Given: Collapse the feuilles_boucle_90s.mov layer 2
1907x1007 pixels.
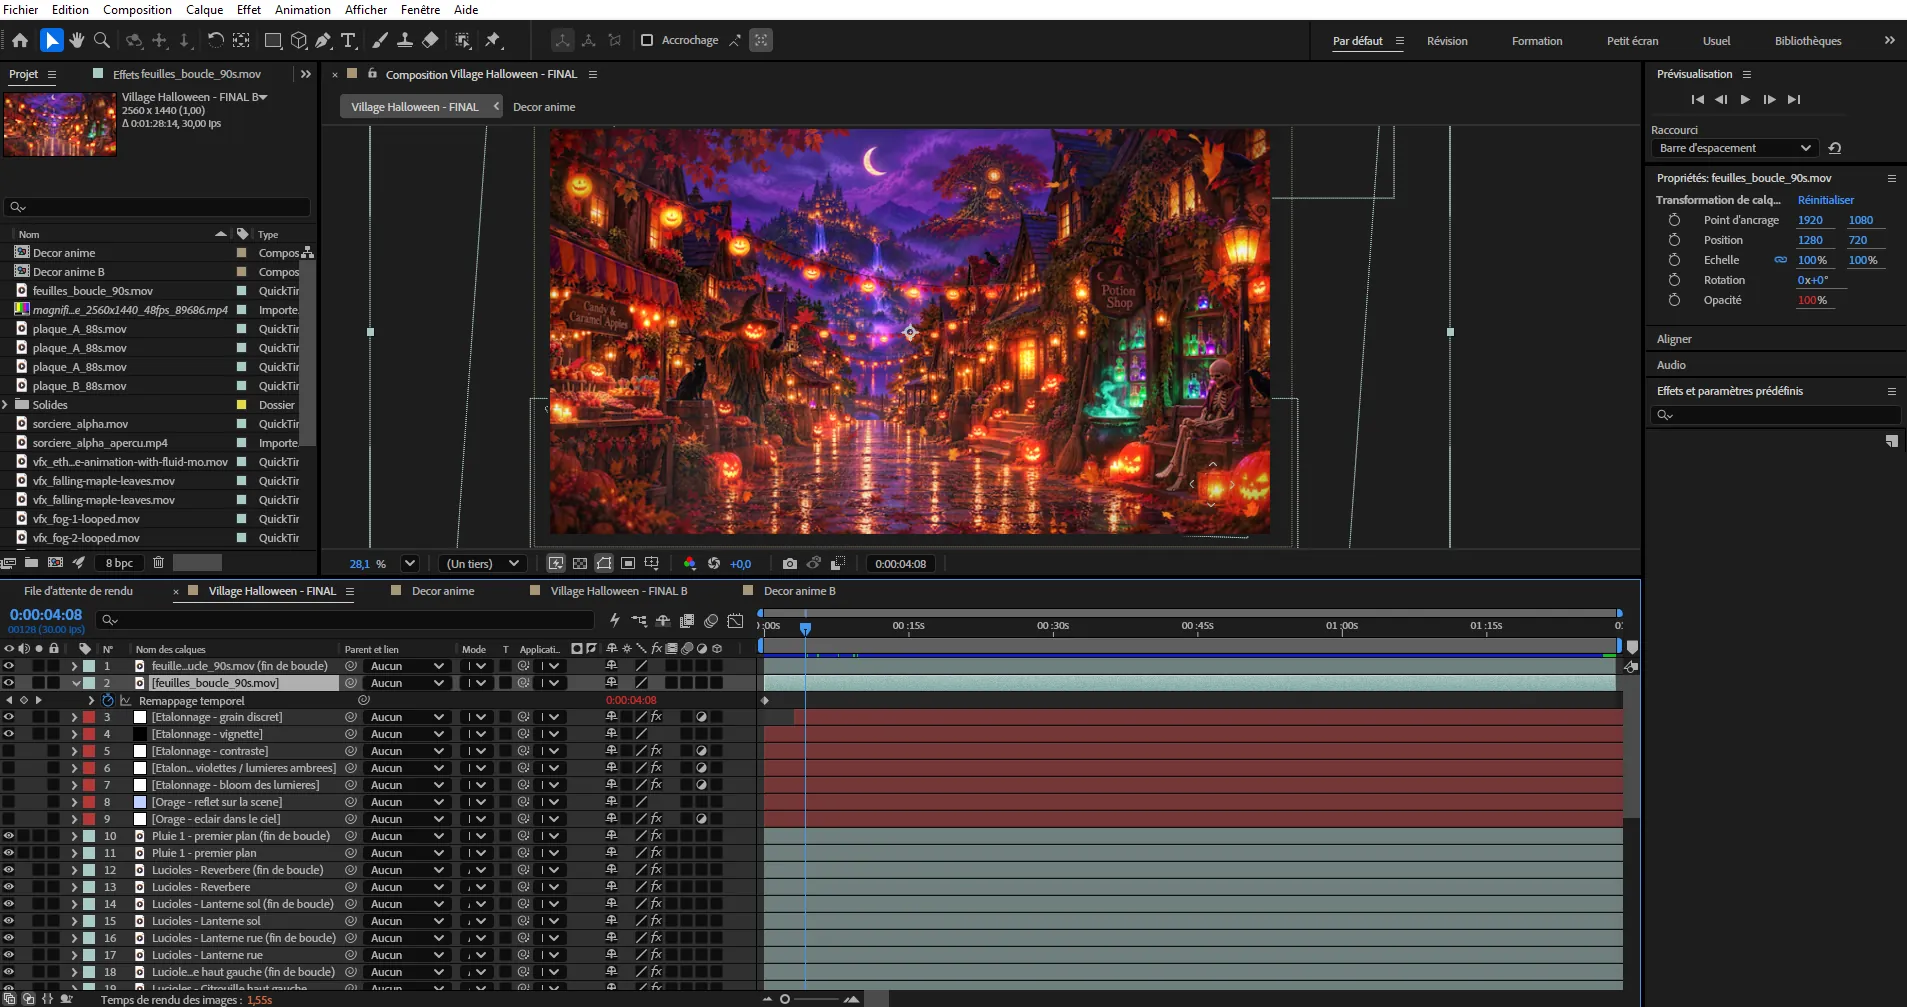Looking at the screenshot, I should [75, 683].
